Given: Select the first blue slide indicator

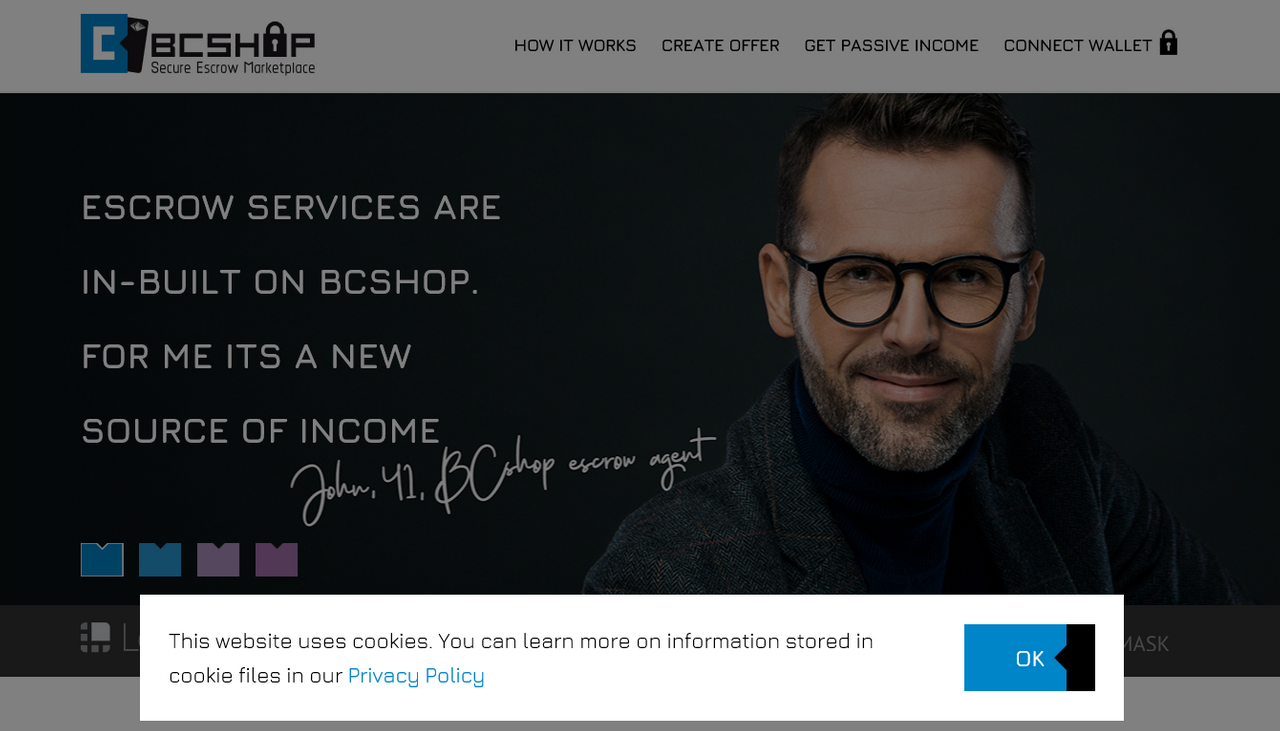Looking at the screenshot, I should point(102,560).
